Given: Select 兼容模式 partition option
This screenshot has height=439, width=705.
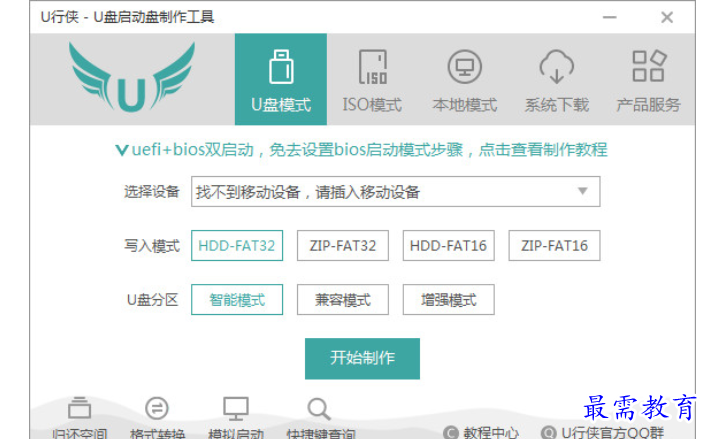Looking at the screenshot, I should point(343,300).
